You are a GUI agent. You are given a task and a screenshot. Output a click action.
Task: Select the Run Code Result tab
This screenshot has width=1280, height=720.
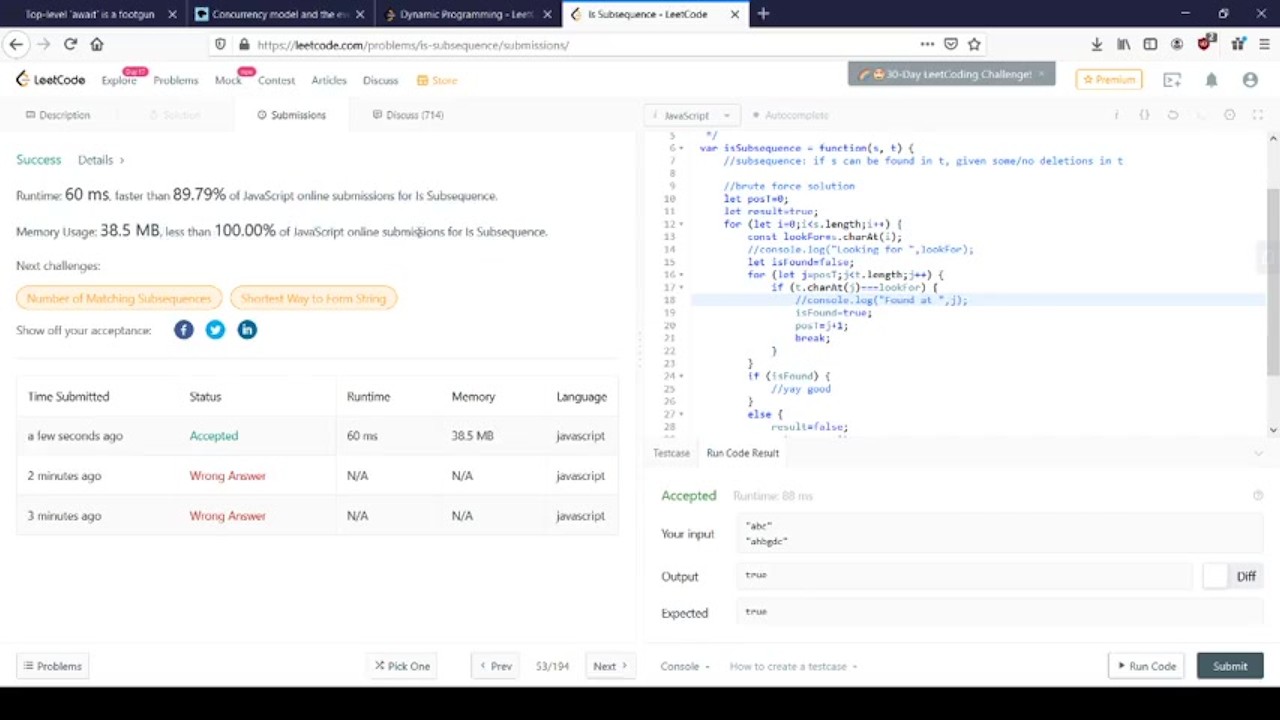click(x=742, y=453)
